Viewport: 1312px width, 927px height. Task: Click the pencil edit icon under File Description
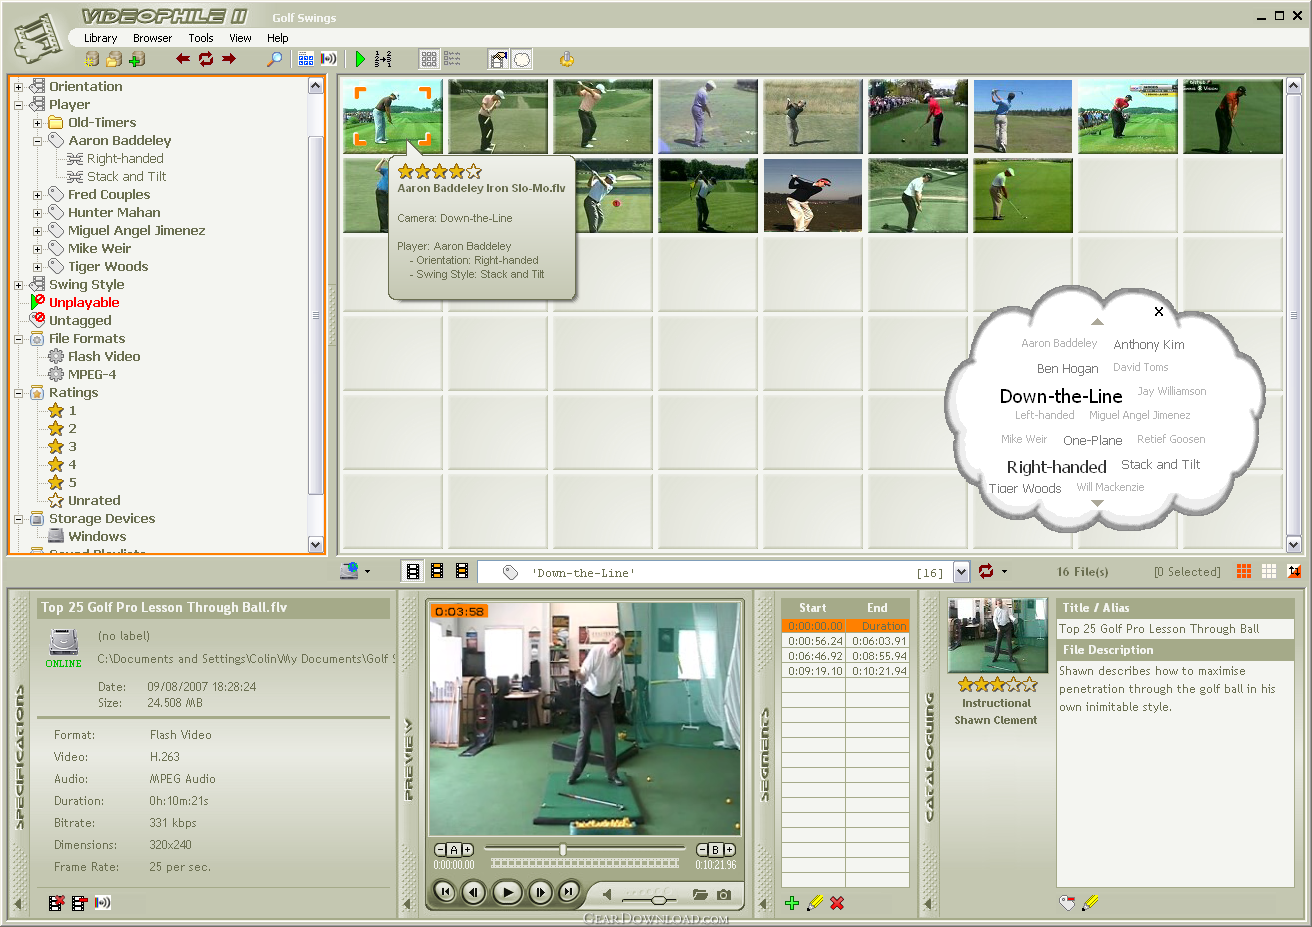1090,903
